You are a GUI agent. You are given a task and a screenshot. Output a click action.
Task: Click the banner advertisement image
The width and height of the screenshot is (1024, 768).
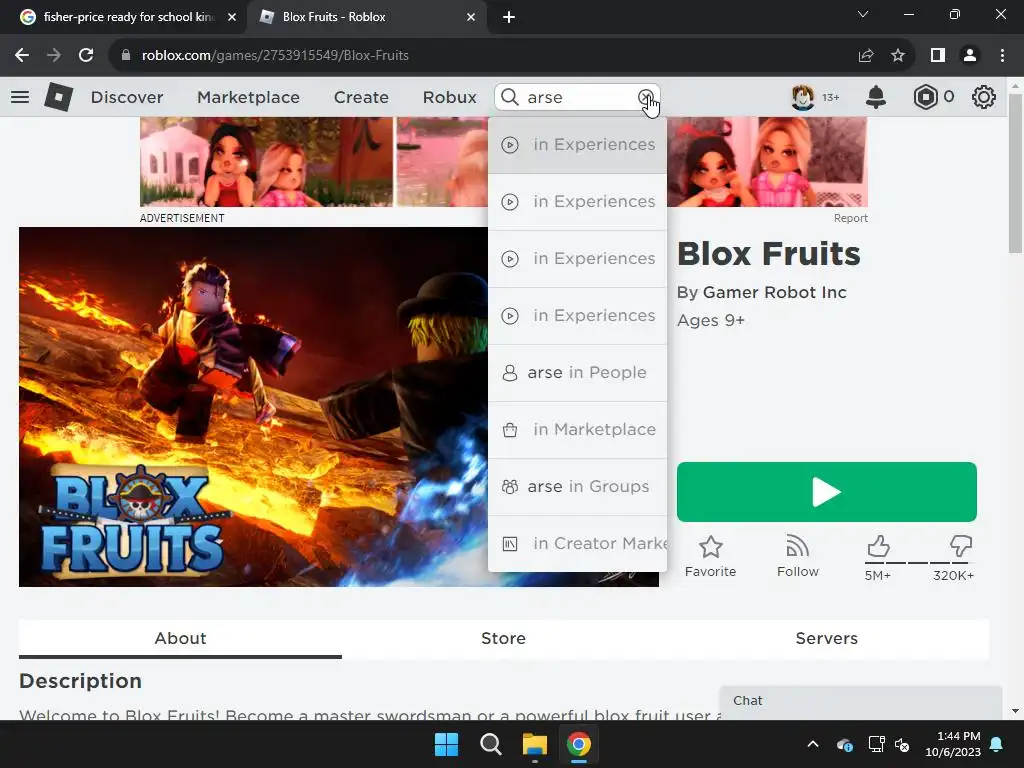click(313, 162)
